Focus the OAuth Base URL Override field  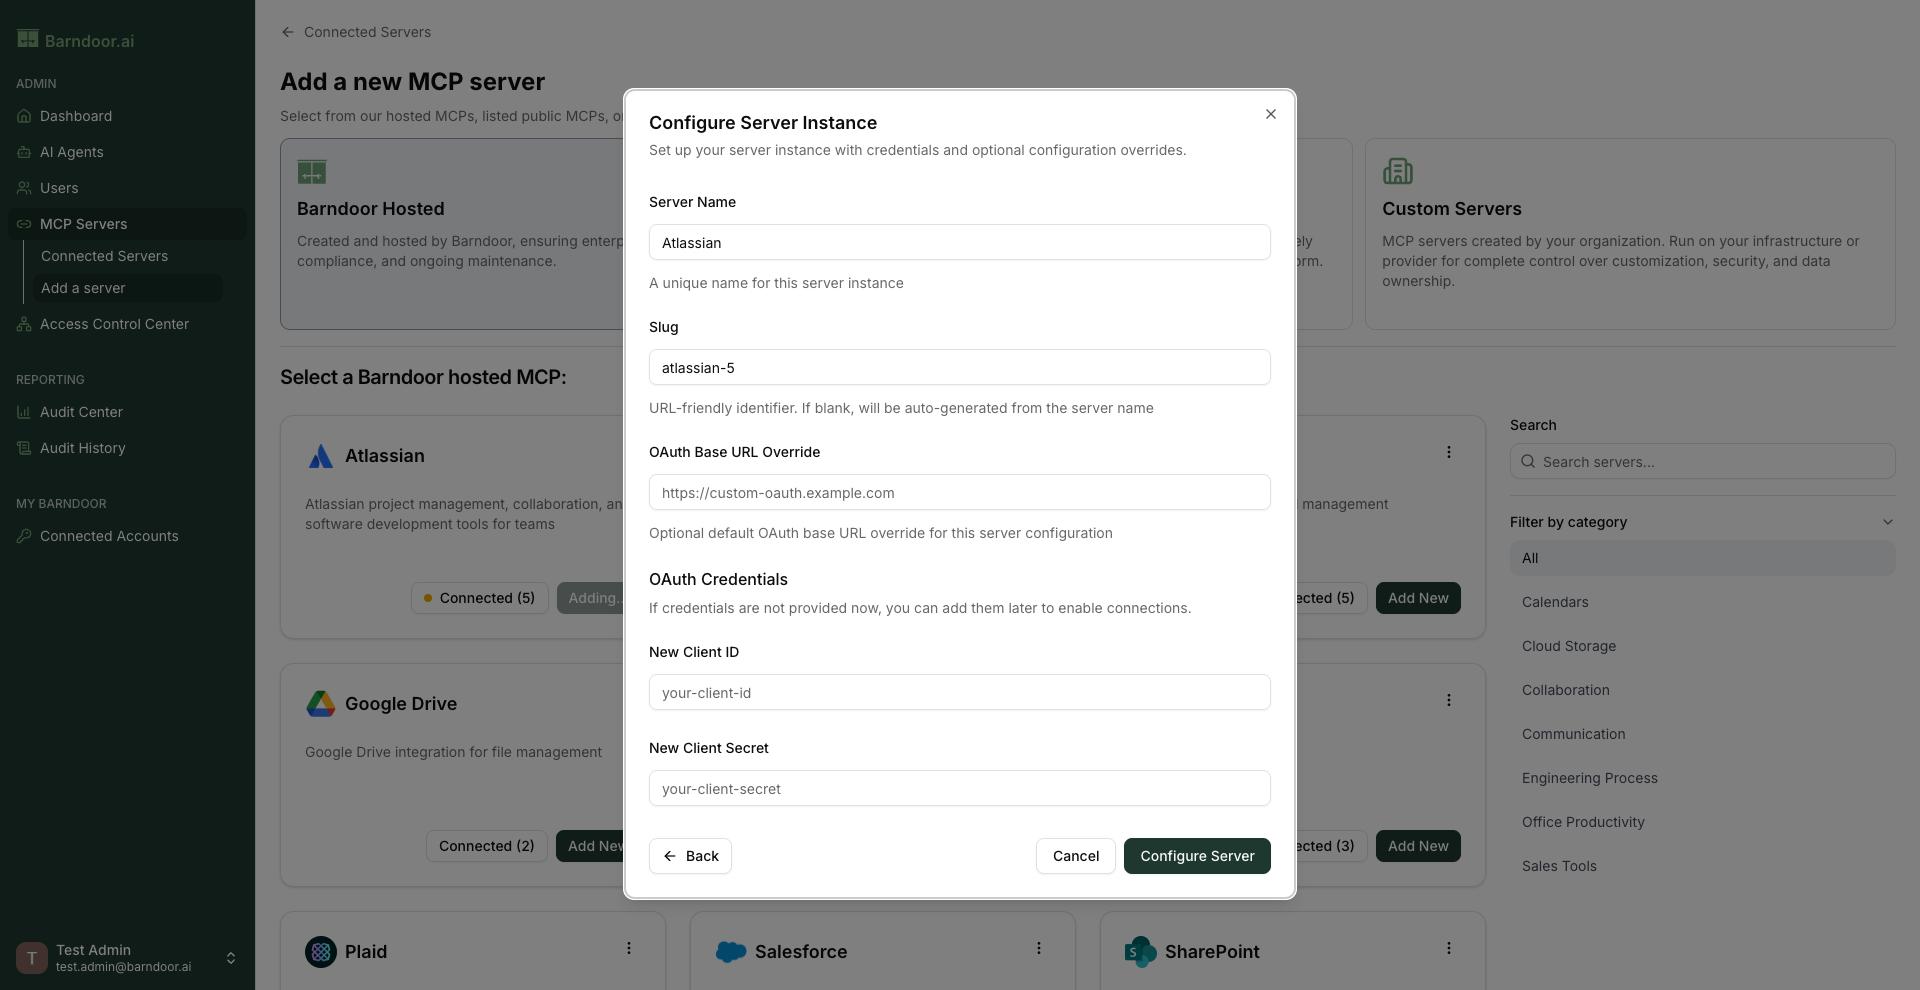tap(960, 492)
